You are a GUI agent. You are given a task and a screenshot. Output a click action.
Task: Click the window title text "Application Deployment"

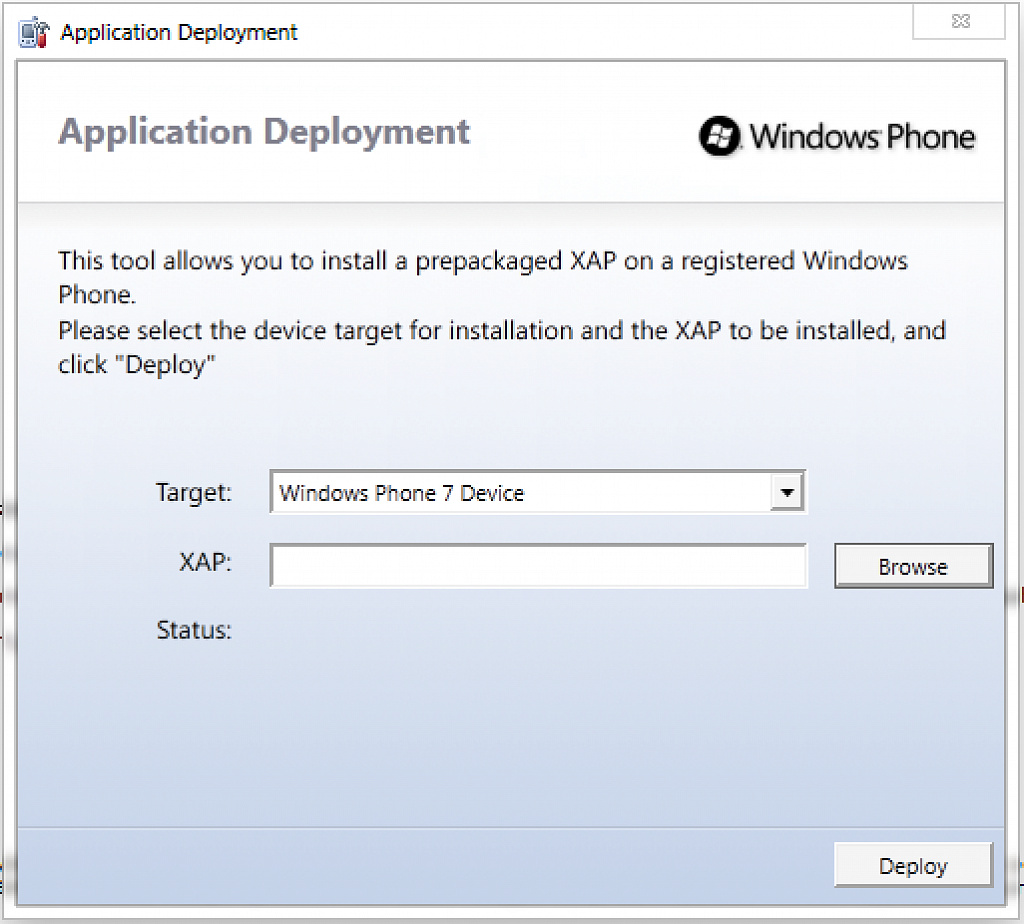pos(178,33)
